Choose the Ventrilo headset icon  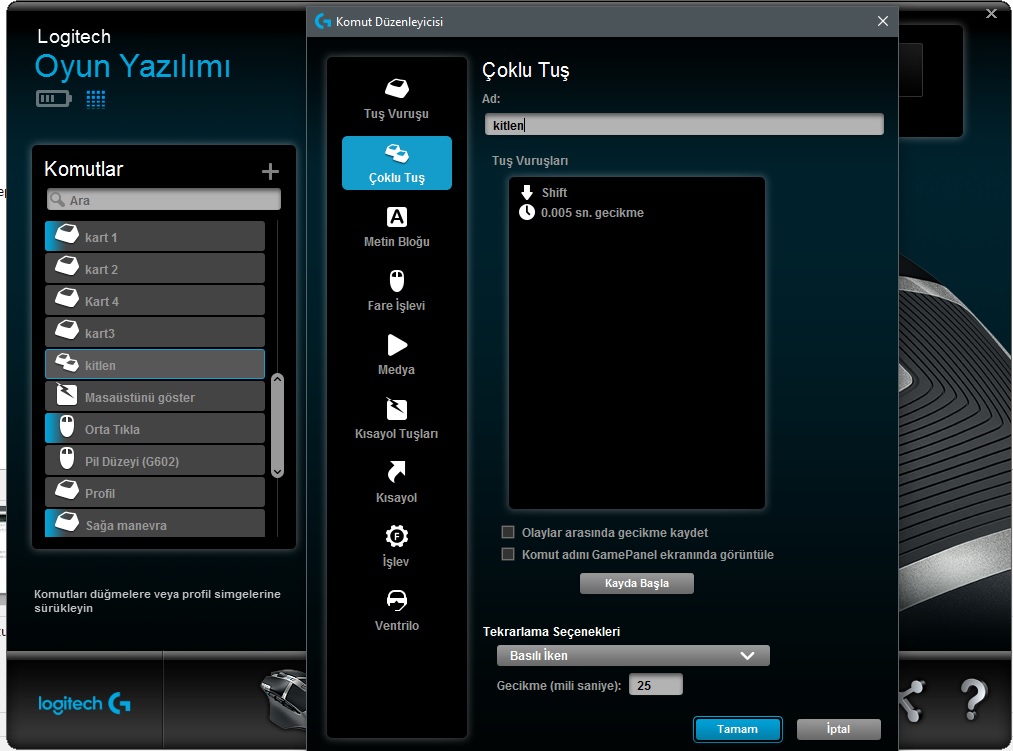pos(397,600)
